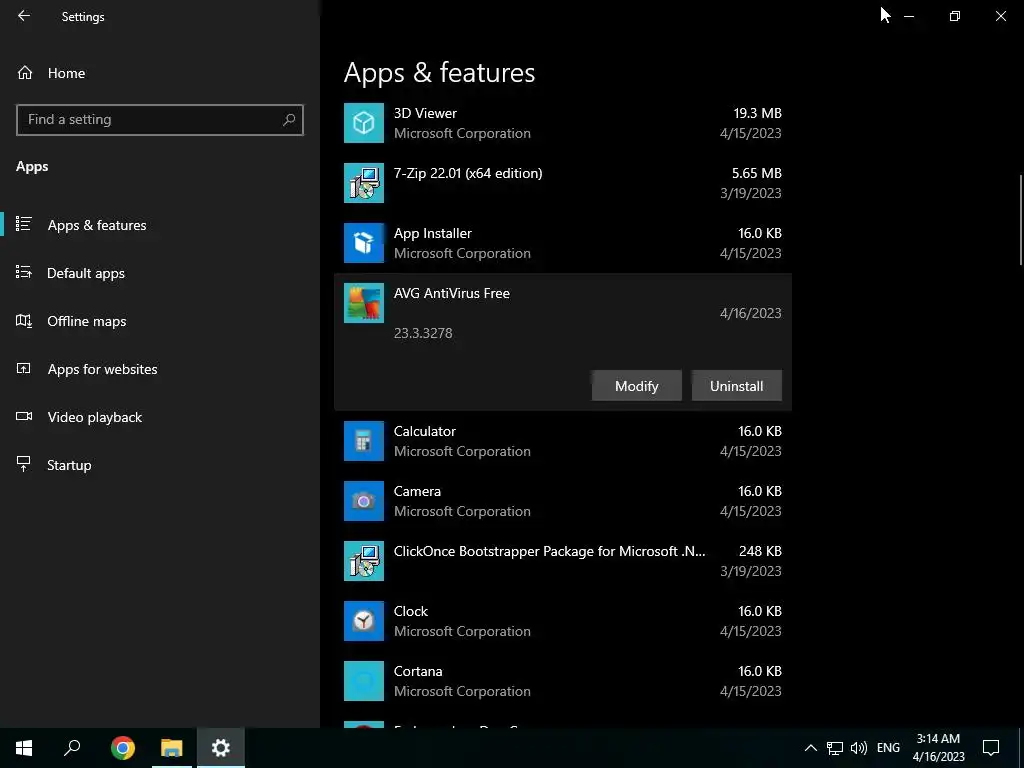Click the 248 KB size value
Viewport: 1024px width, 768px height.
pos(760,551)
